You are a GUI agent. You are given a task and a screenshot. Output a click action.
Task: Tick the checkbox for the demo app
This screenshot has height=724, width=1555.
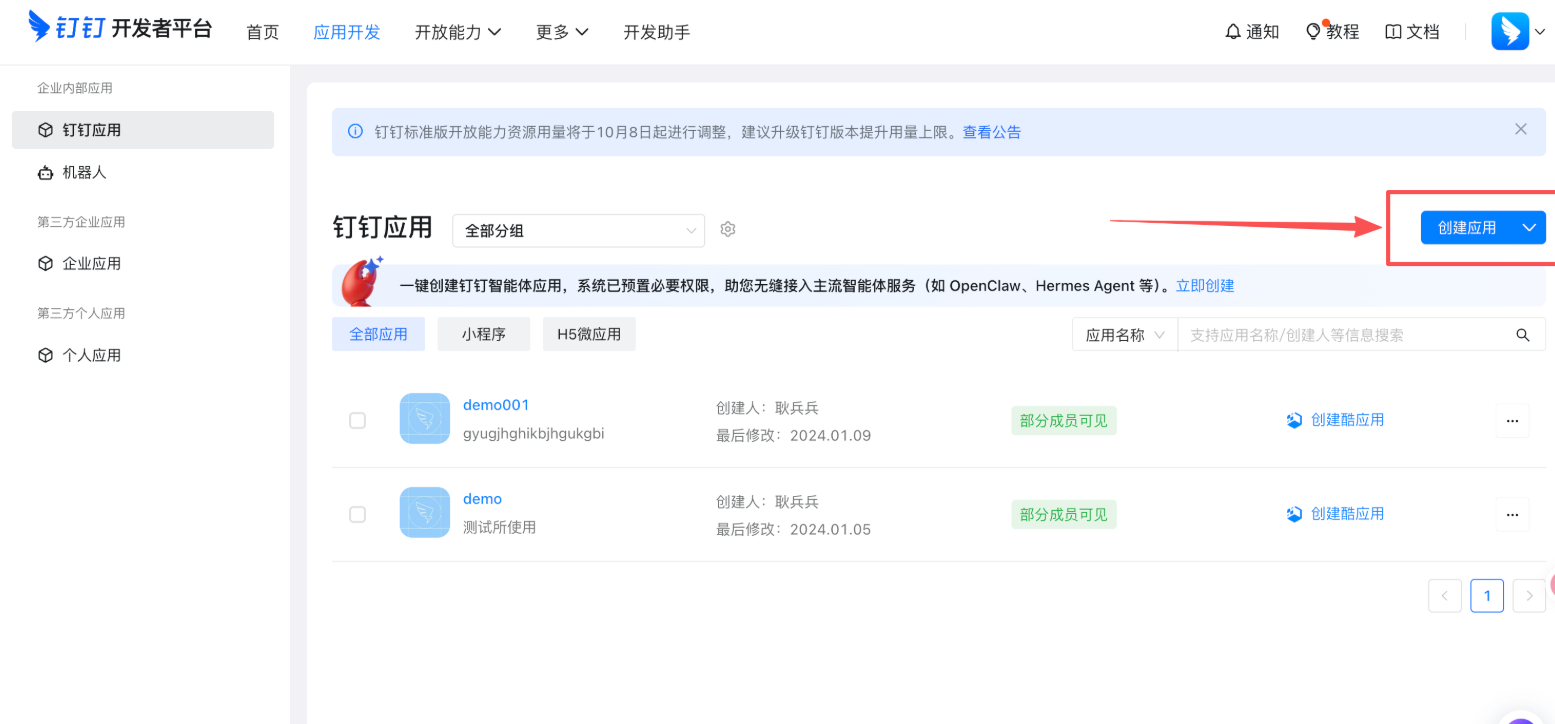pos(357,514)
